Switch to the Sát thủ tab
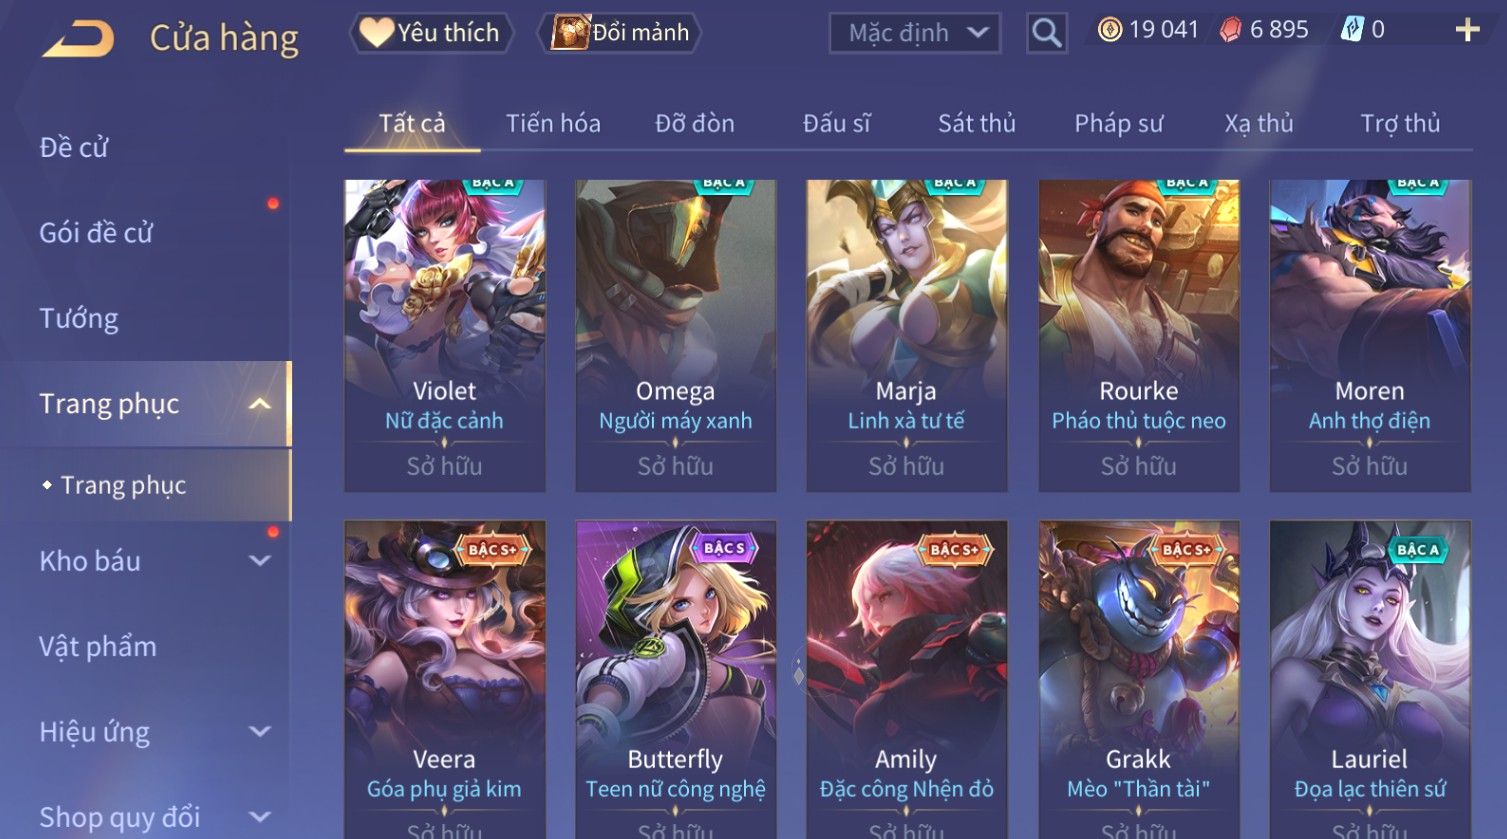Viewport: 1507px width, 839px height. tap(976, 123)
